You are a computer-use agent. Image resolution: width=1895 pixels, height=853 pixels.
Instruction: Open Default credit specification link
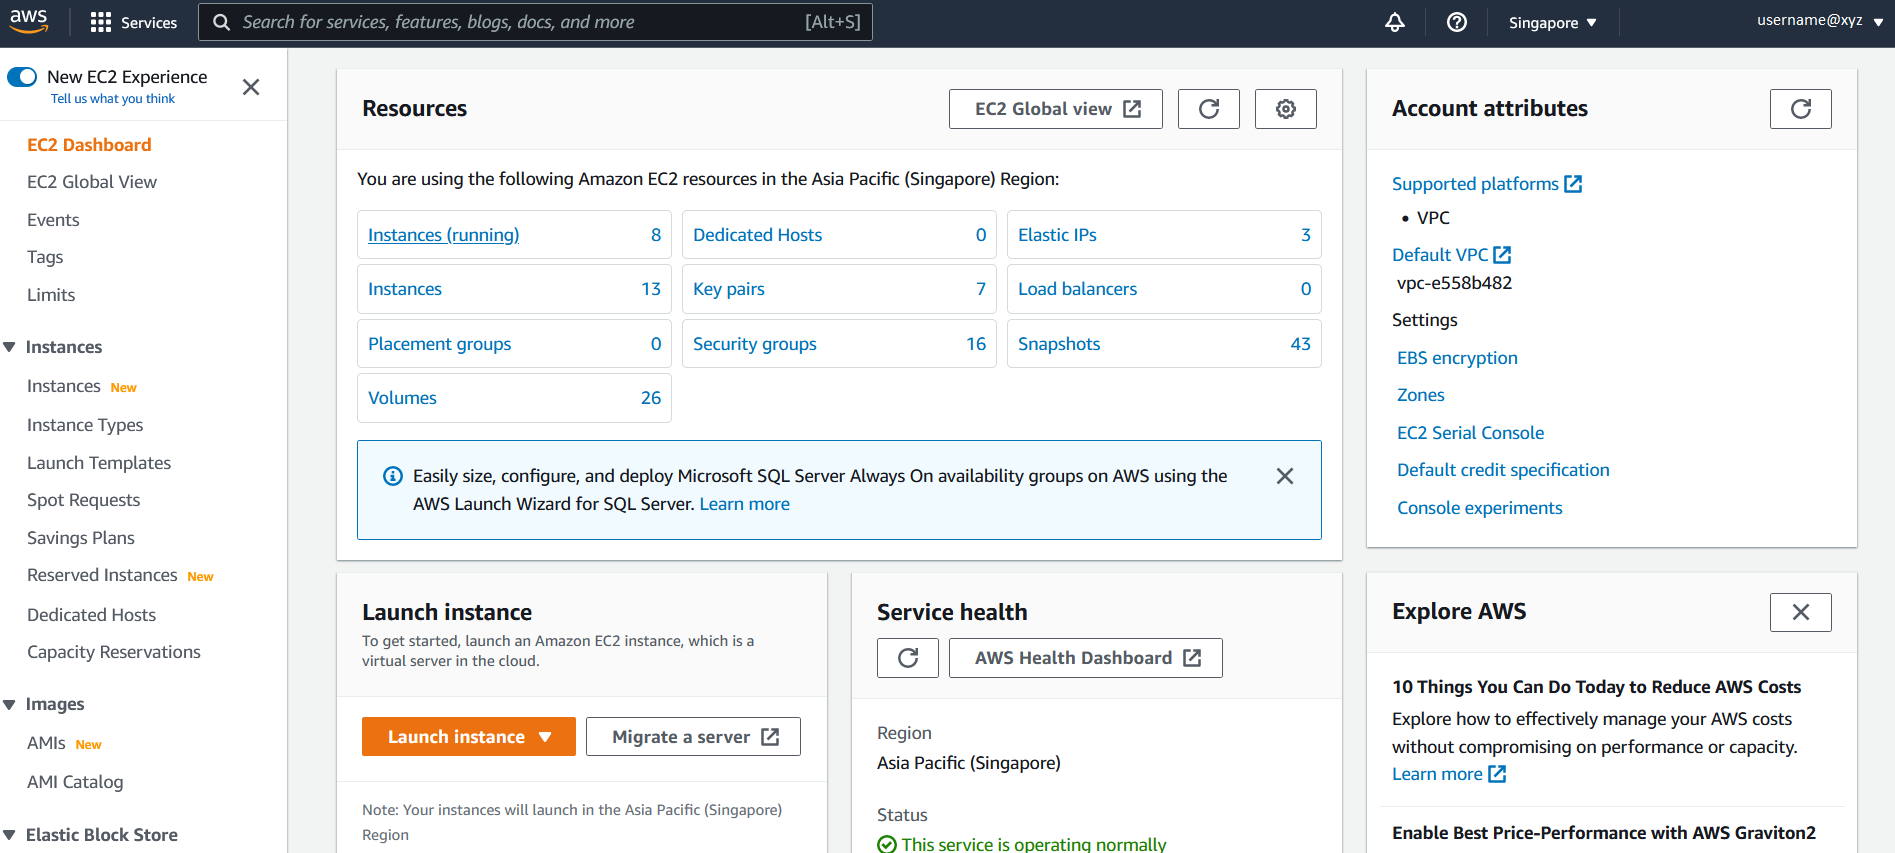tap(1503, 470)
